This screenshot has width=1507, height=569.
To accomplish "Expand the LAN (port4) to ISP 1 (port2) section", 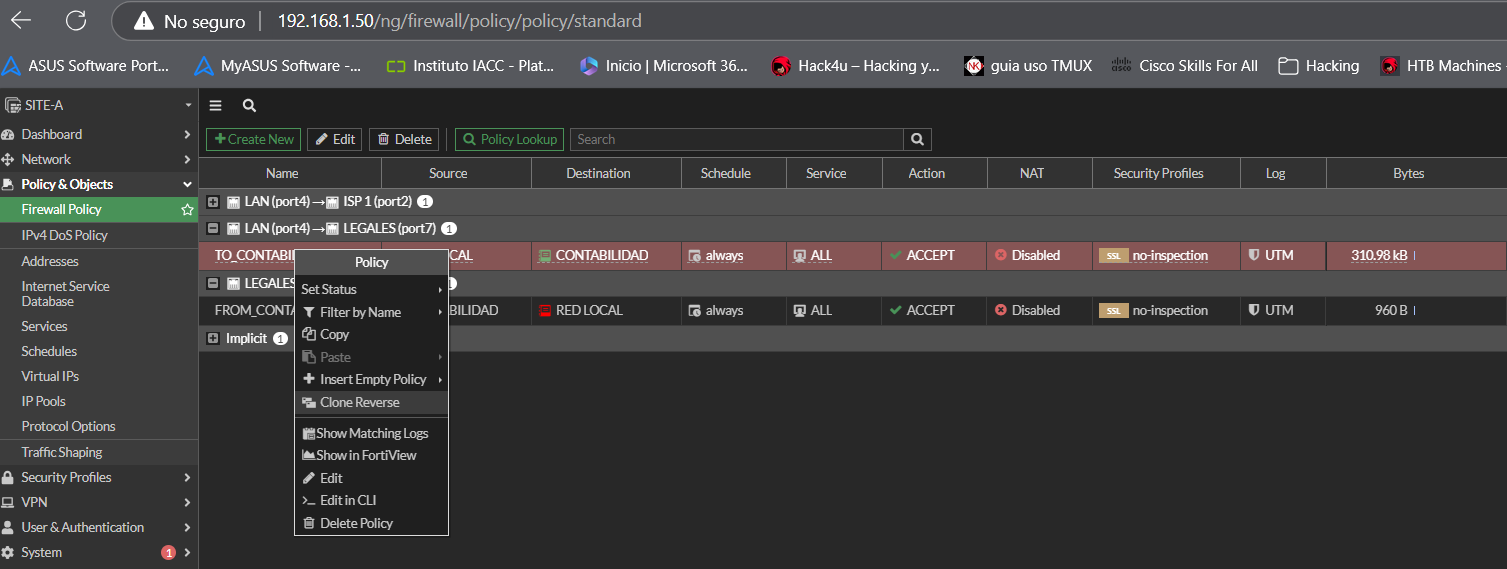I will tap(213, 202).
